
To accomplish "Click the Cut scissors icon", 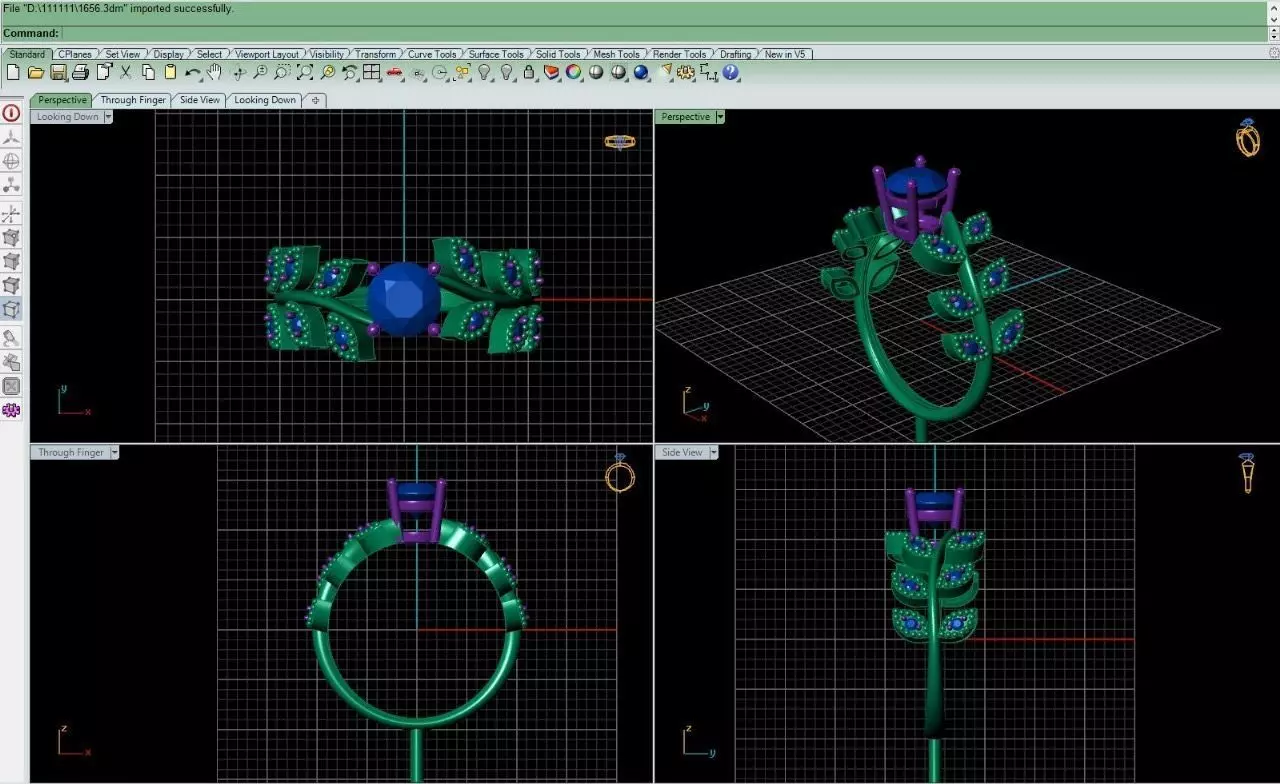I will pyautogui.click(x=125, y=72).
